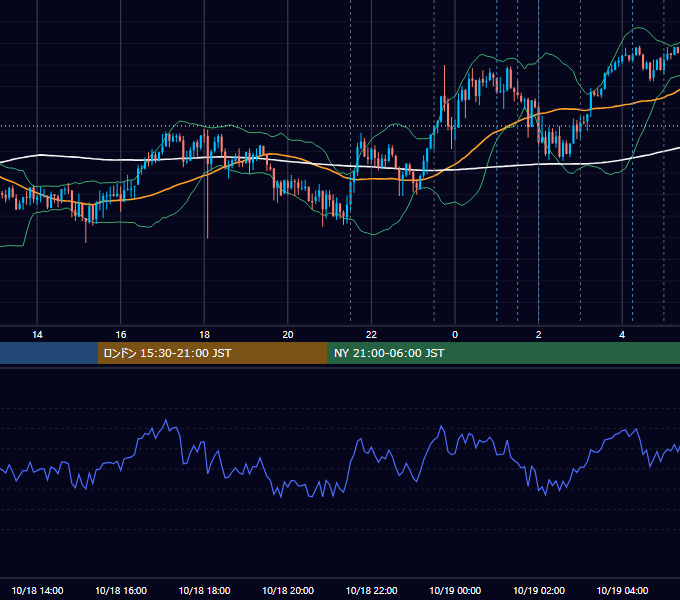Select the ロンドン 15:30-21:00 JST session bar
This screenshot has height=600, width=680.
(x=212, y=353)
